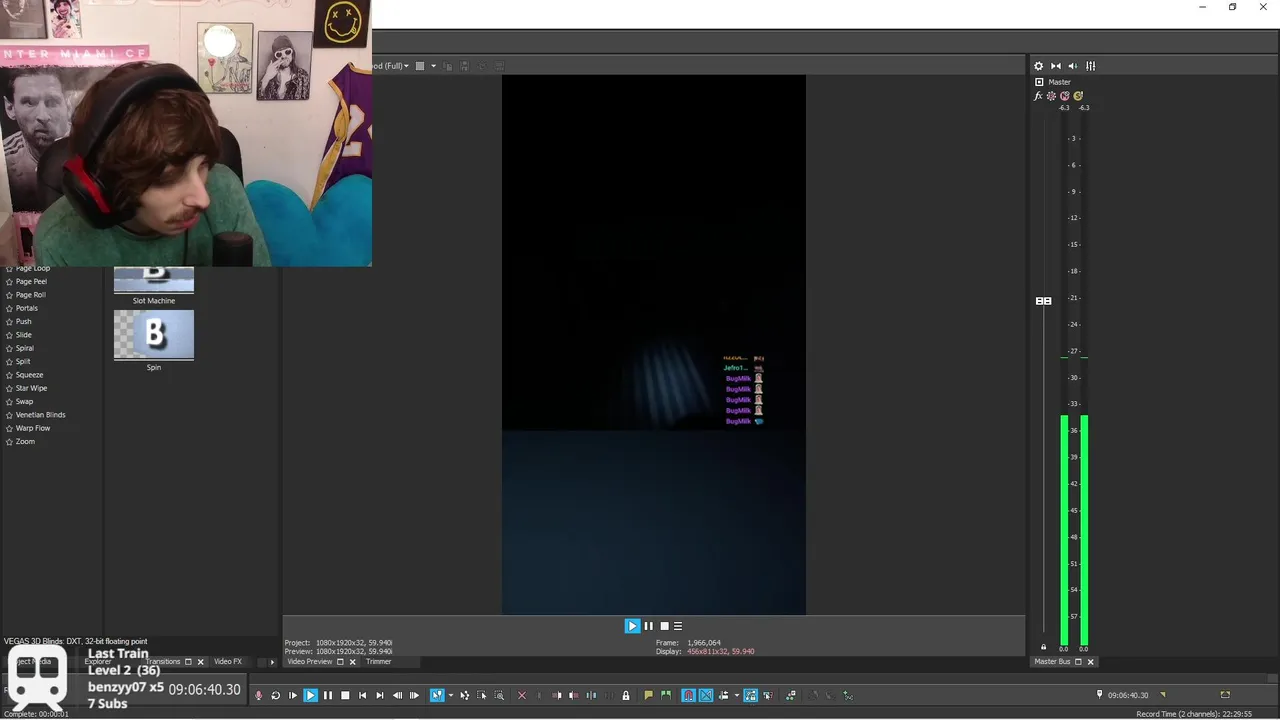Click the Overlays grid icon in preview
The image size is (1280, 720).
420,66
